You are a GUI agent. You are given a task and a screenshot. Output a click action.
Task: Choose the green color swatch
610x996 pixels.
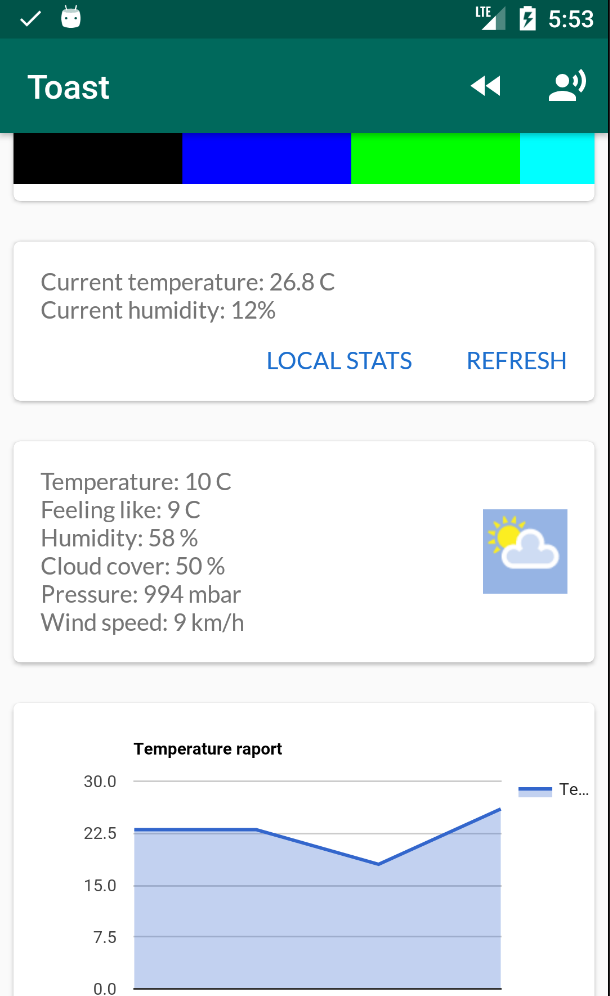click(x=435, y=161)
